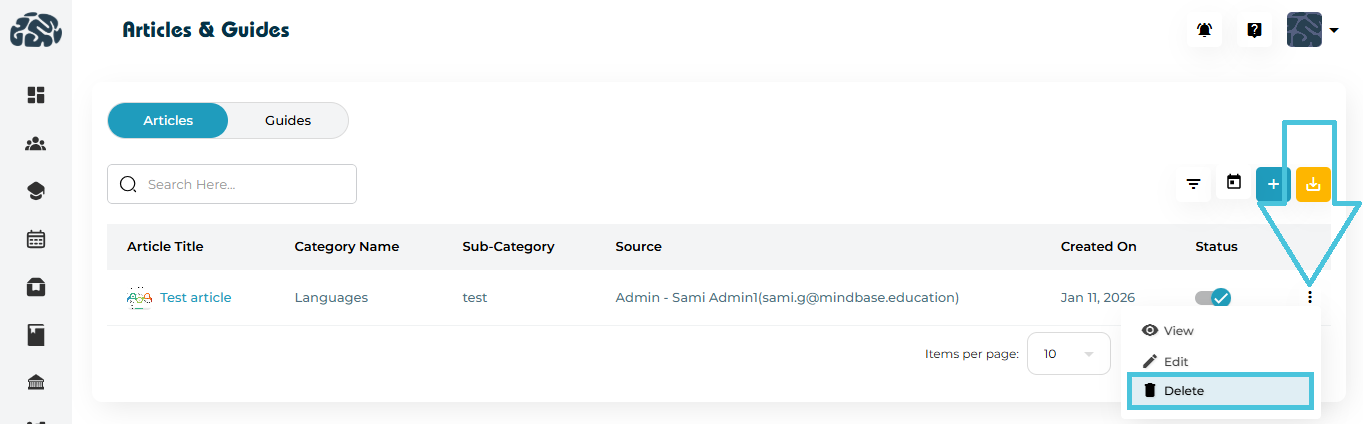This screenshot has height=424, width=1363.
Task: Click the yellow download export button
Action: (x=1313, y=184)
